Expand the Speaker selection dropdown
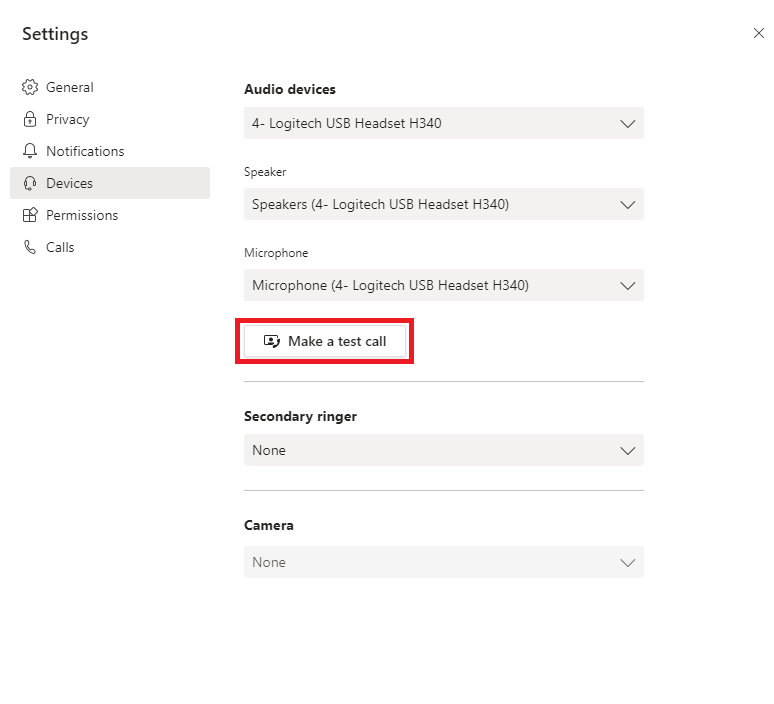The width and height of the screenshot is (774, 704). (443, 204)
